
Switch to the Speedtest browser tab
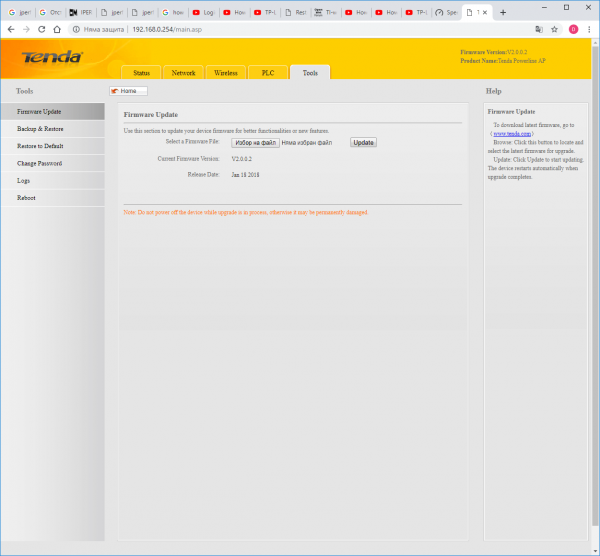coord(446,13)
